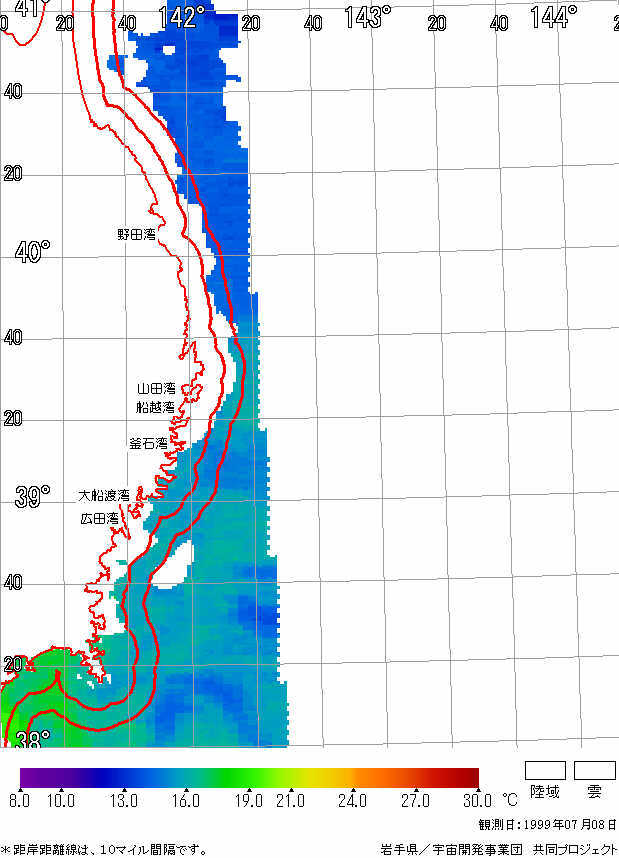619x858 pixels.
Task: Click the 144° longitude label
Action: 553,17
